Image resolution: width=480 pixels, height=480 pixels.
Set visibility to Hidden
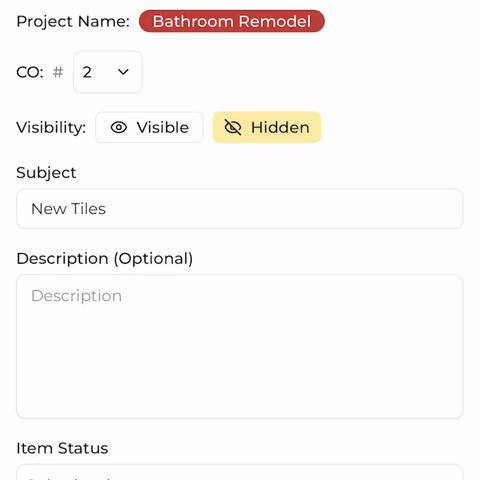coord(267,127)
